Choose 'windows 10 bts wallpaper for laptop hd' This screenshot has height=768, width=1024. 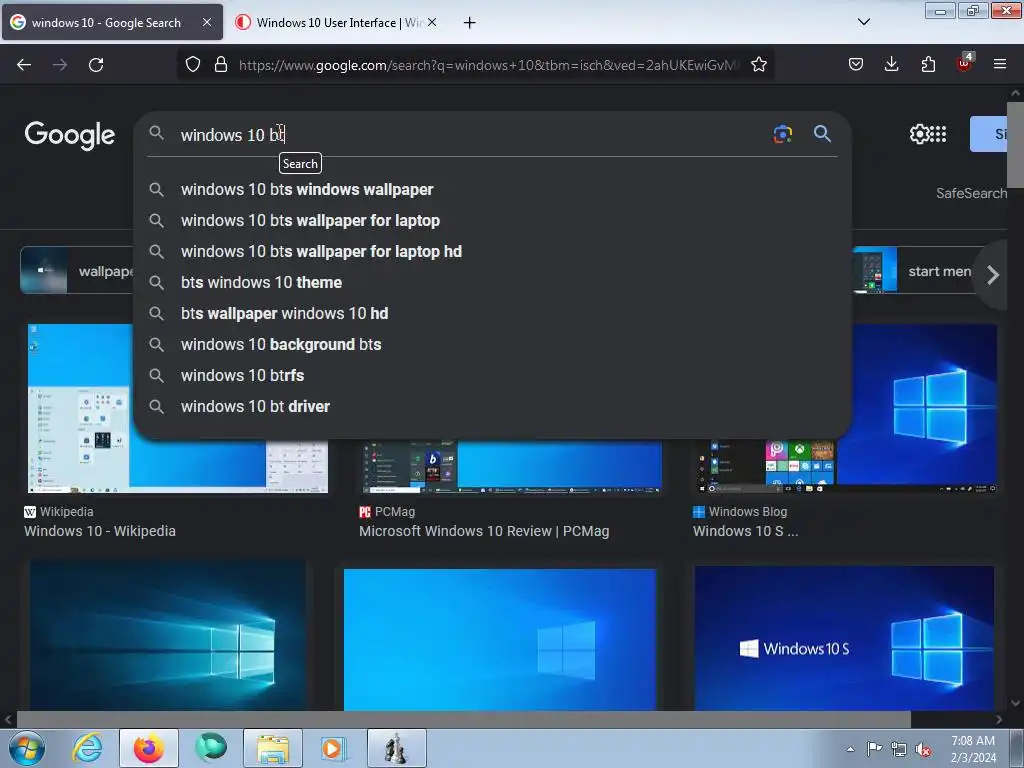click(x=492, y=251)
